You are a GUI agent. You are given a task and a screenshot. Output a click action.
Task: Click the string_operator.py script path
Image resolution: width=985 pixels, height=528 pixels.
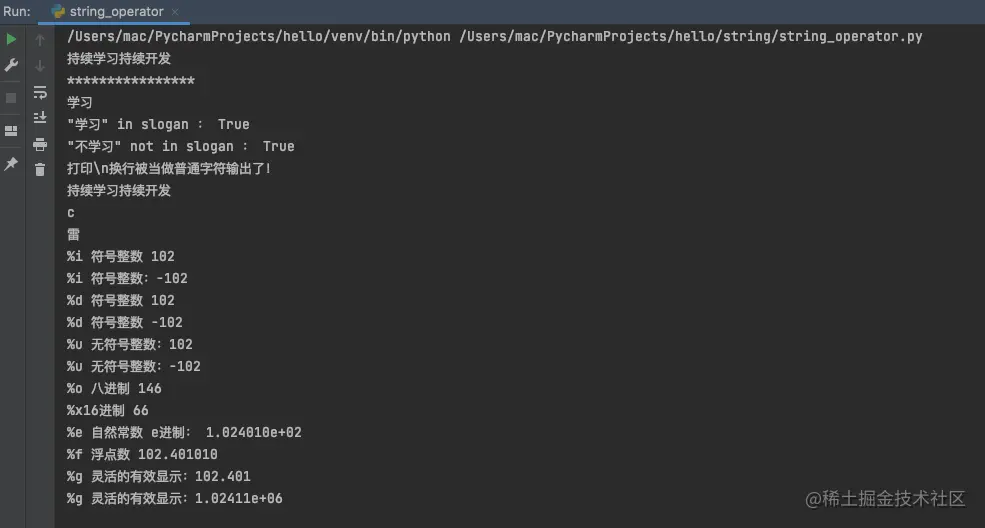[690, 36]
